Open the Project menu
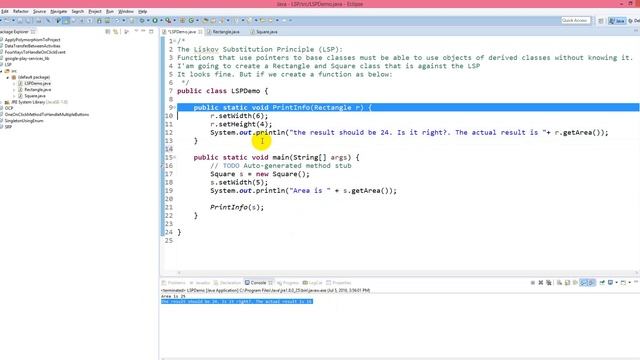The image size is (640, 360). (95, 11)
